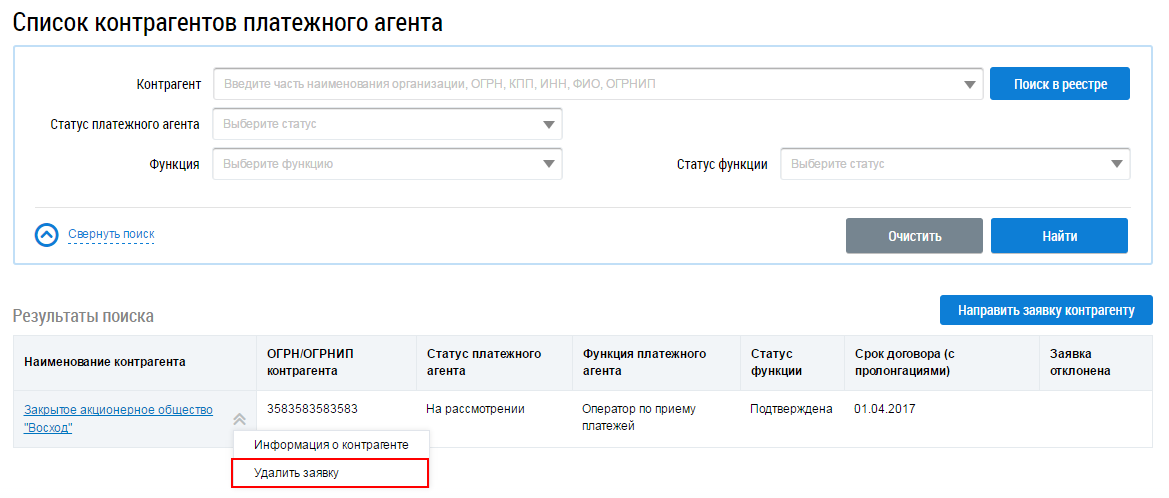Expand the Функция dropdown list
The width and height of the screenshot is (1169, 498).
(x=387, y=164)
